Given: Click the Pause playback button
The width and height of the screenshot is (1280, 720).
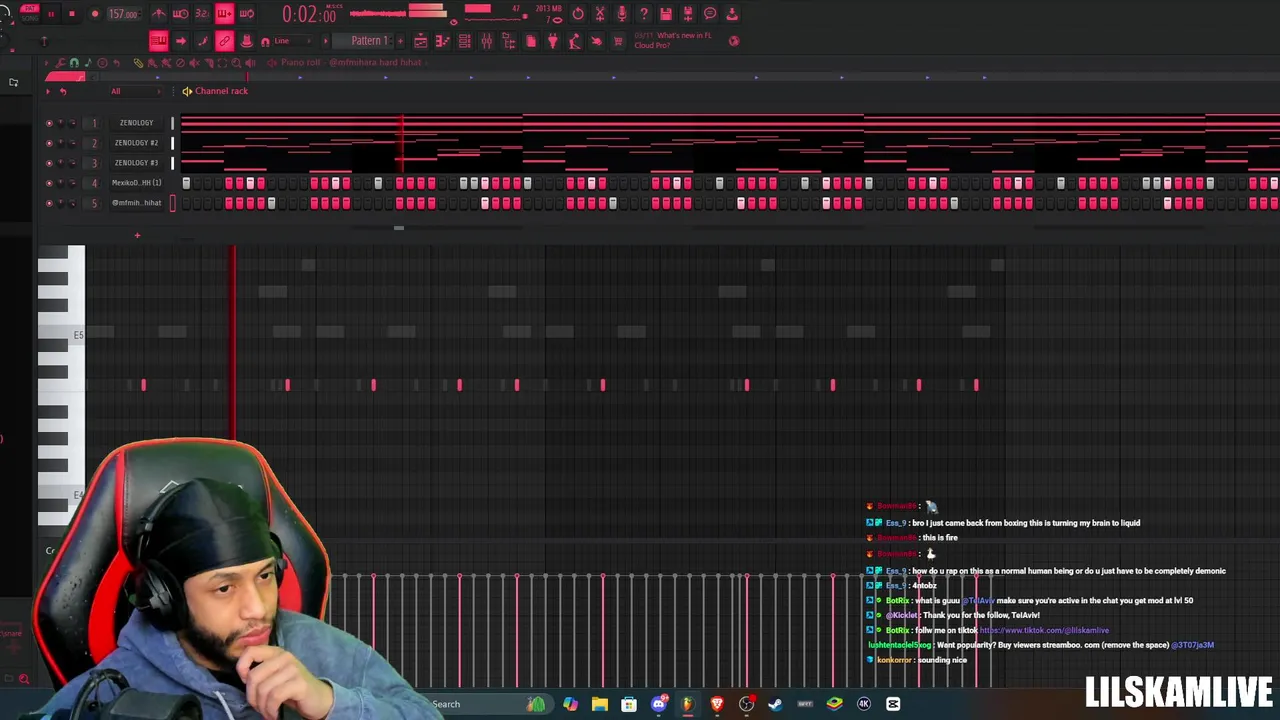Looking at the screenshot, I should 50,14.
